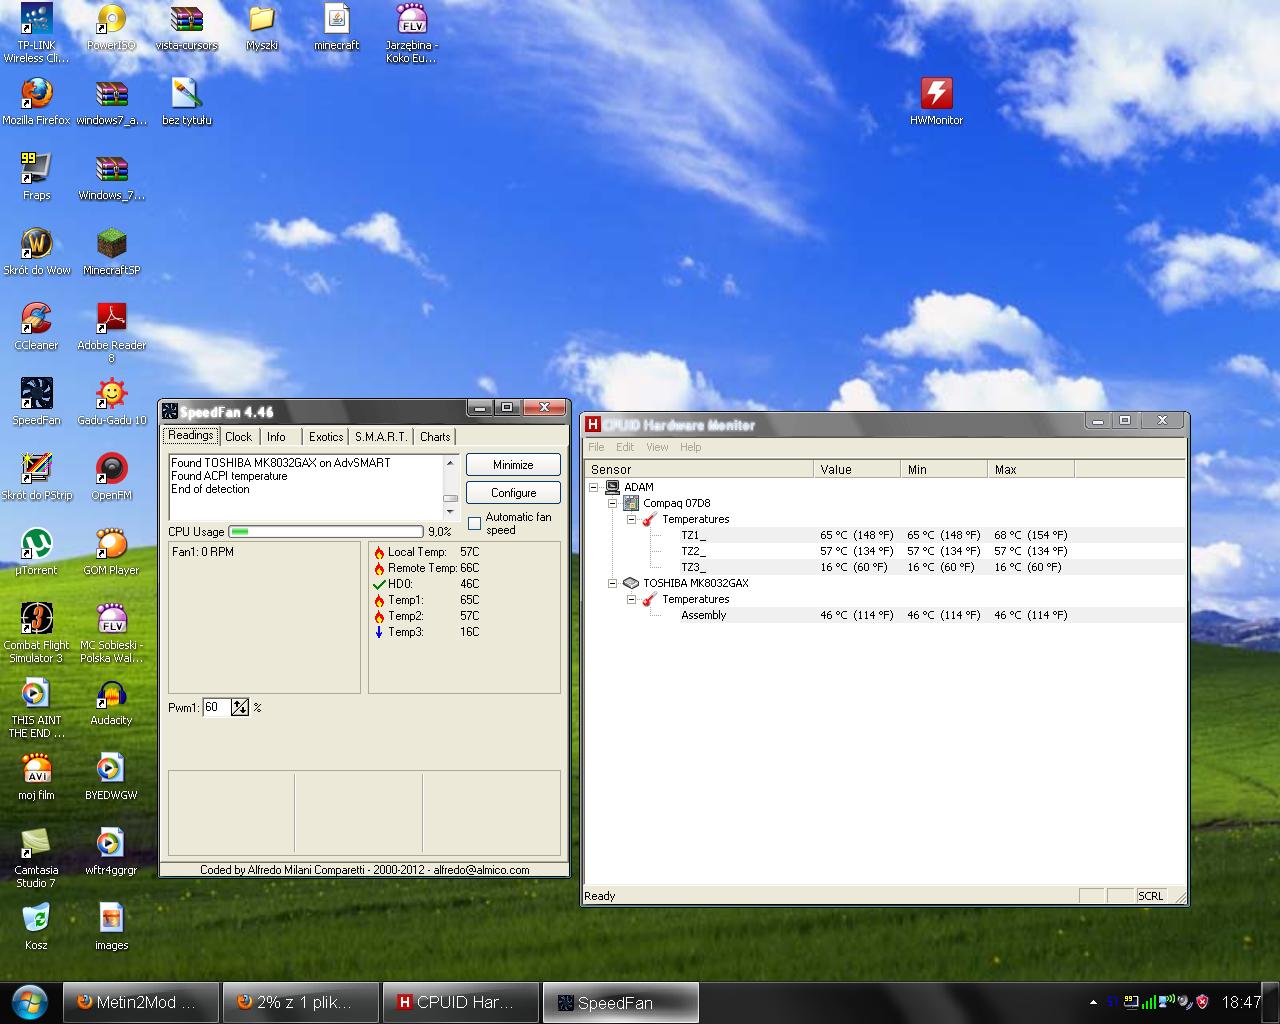
Task: Select the vista-cursors archive icon
Action: pos(186,28)
